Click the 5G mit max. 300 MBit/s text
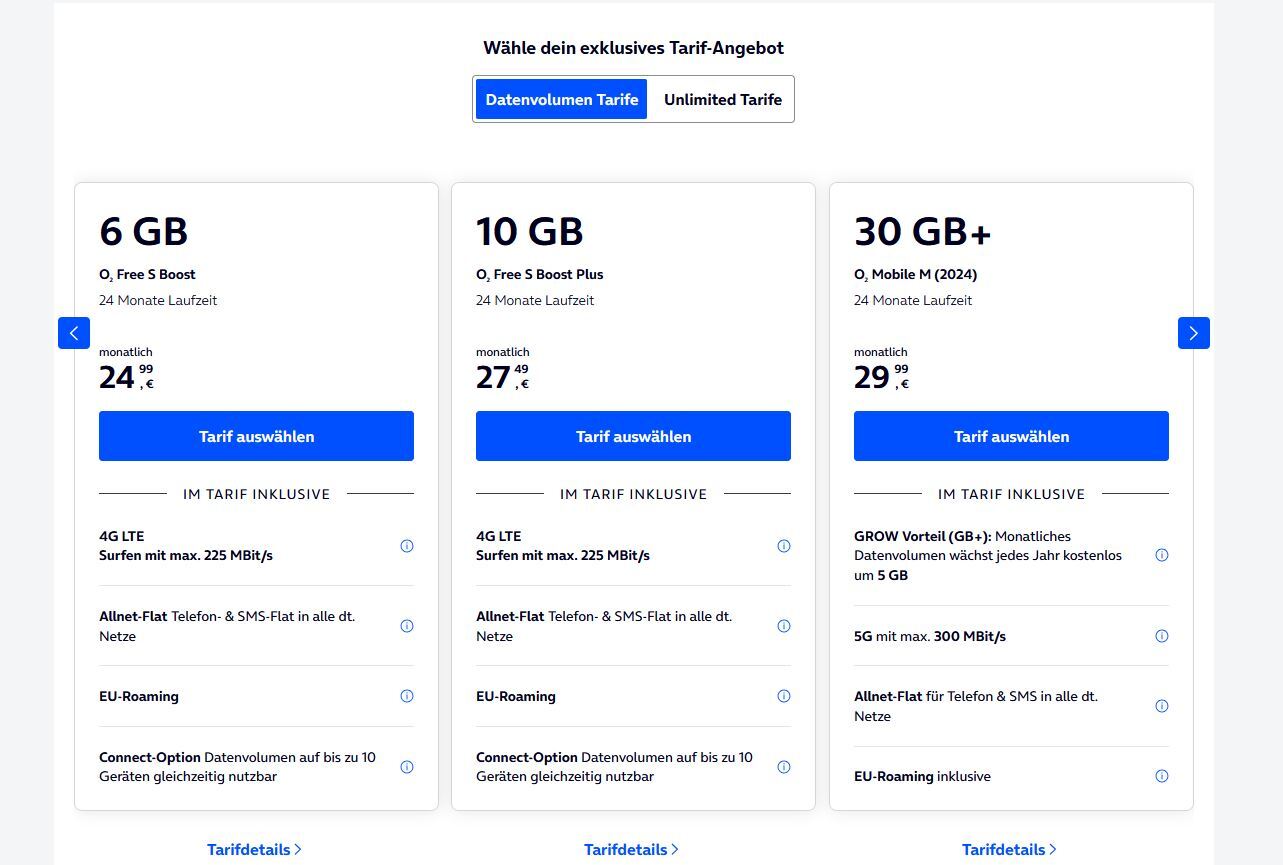1283x865 pixels. point(930,636)
